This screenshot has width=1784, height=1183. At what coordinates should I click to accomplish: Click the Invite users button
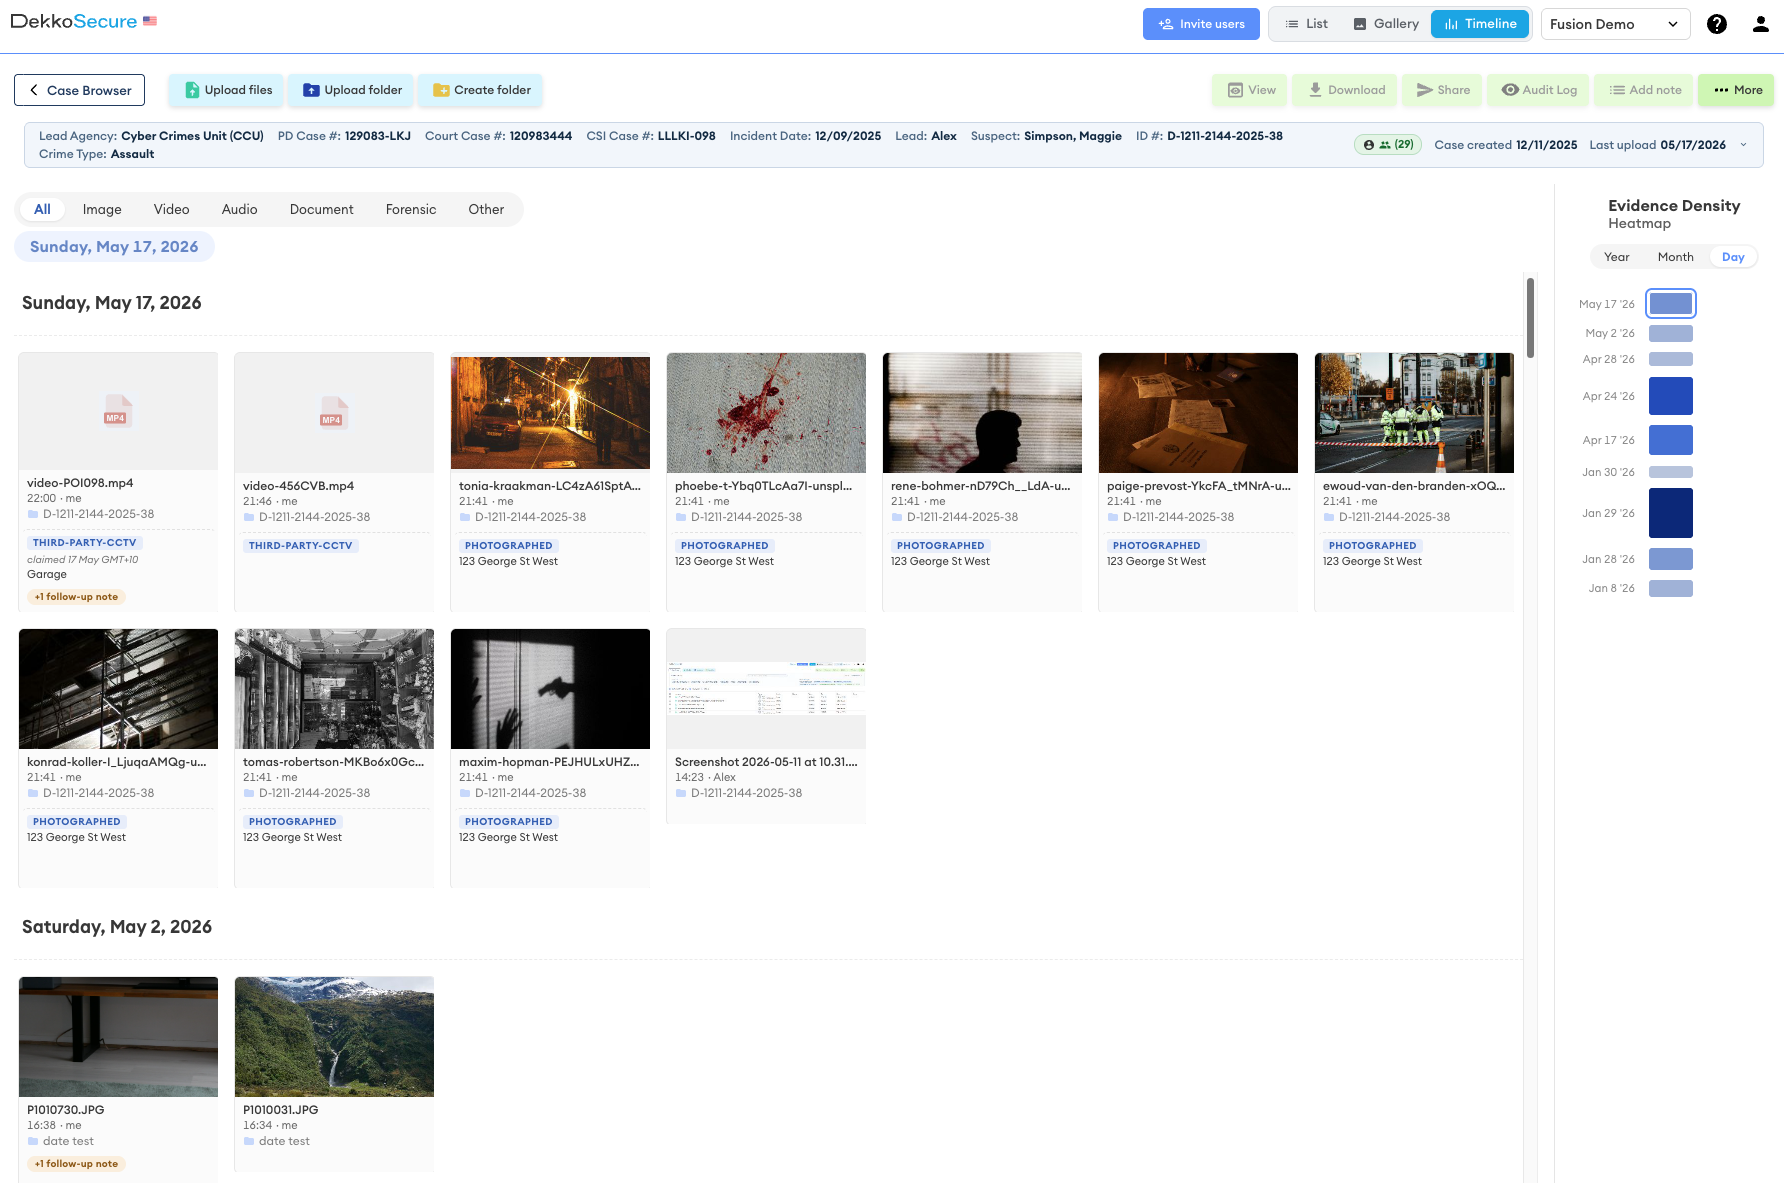point(1201,24)
